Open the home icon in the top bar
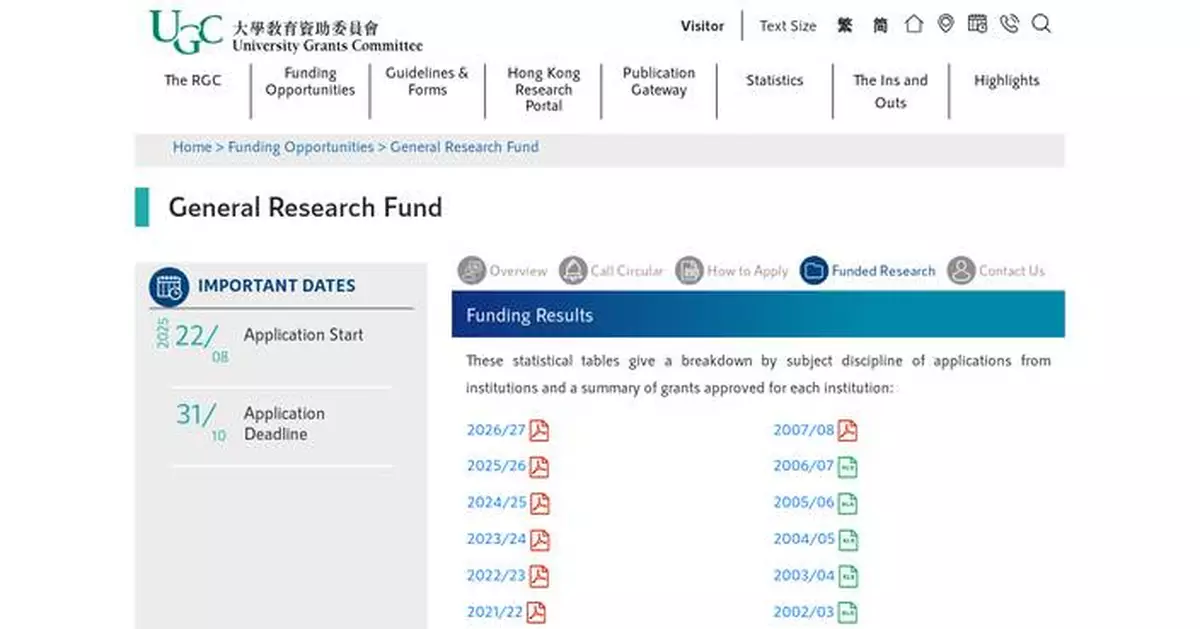1200x629 pixels. 913,24
